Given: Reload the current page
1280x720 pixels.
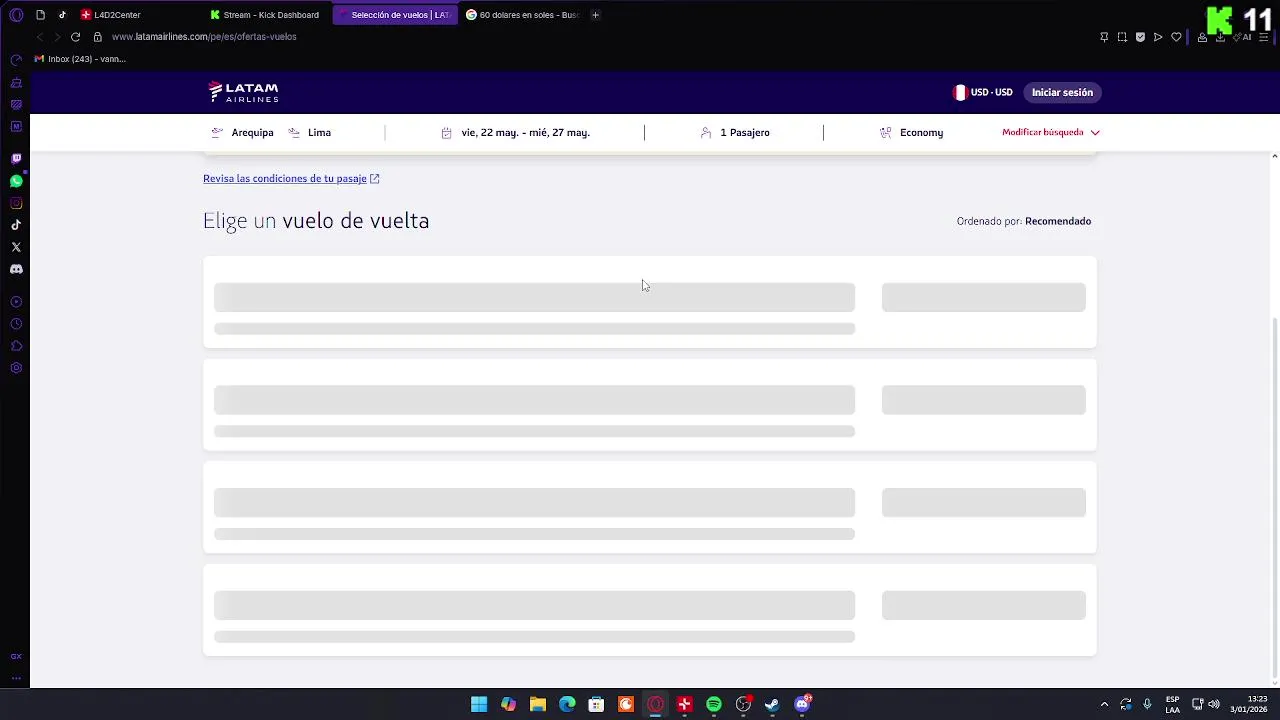Looking at the screenshot, I should [75, 37].
